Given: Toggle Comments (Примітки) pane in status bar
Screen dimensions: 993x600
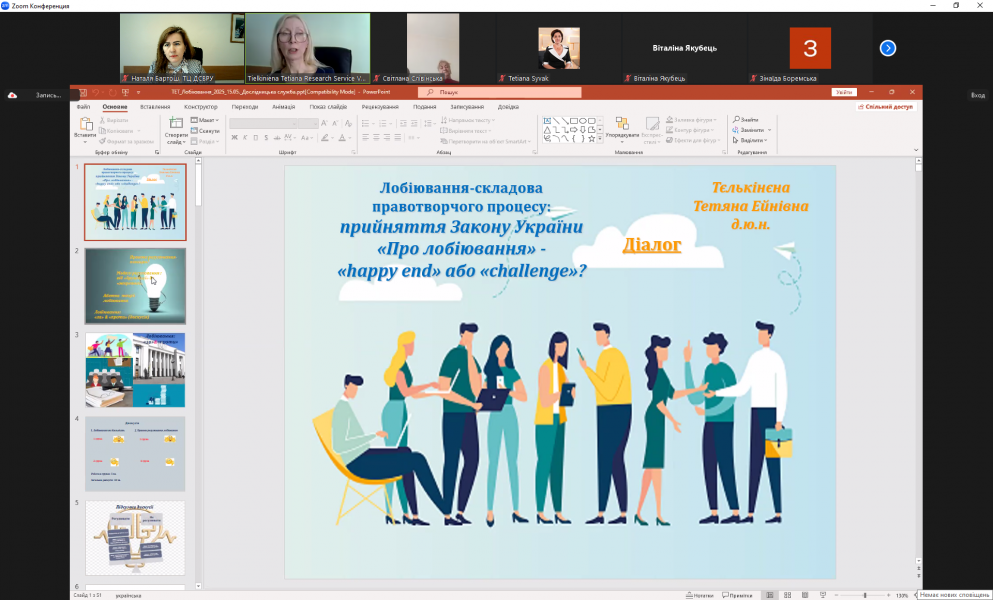Looking at the screenshot, I should [x=737, y=595].
